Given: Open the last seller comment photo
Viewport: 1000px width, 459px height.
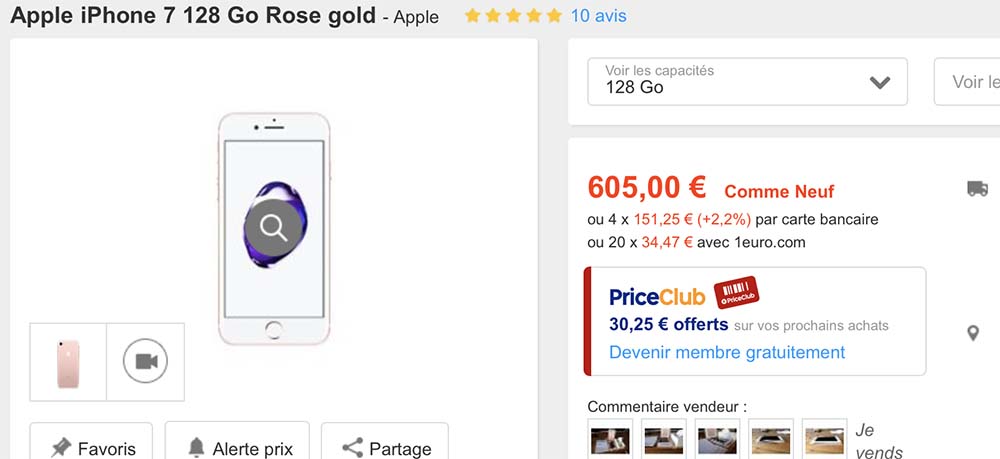Looking at the screenshot, I should 824,440.
